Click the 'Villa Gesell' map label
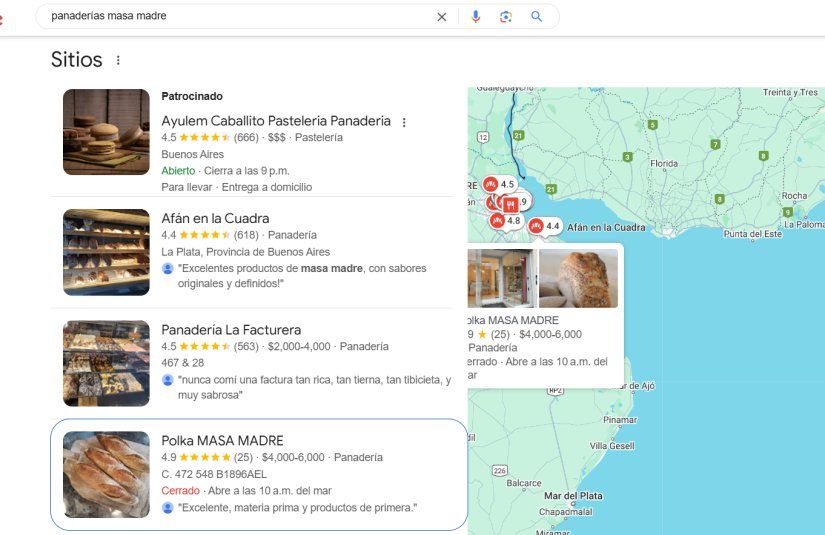This screenshot has height=535, width=825. pos(612,446)
